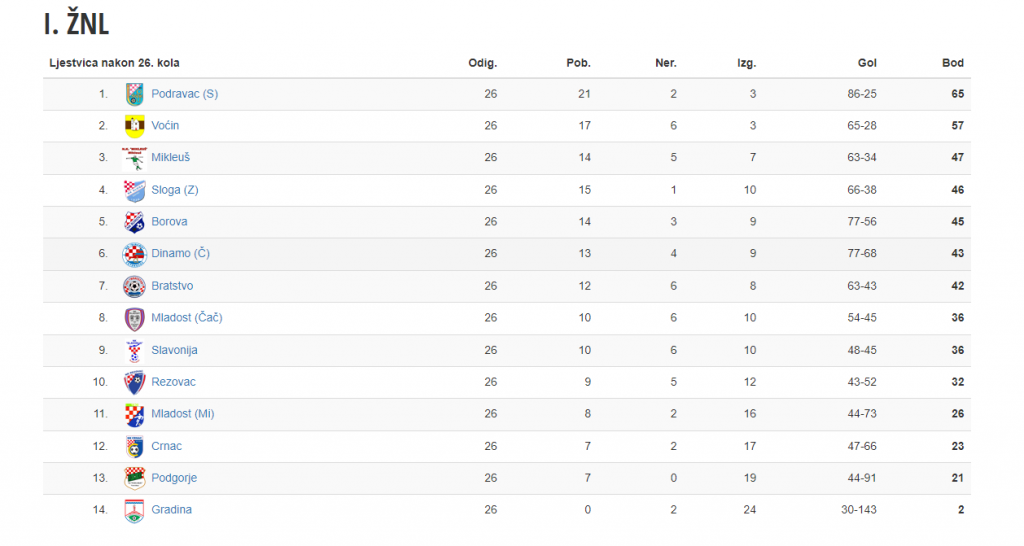Viewport: 1024px width, 546px height.
Task: Click the Crnac club crest icon
Action: (x=135, y=447)
